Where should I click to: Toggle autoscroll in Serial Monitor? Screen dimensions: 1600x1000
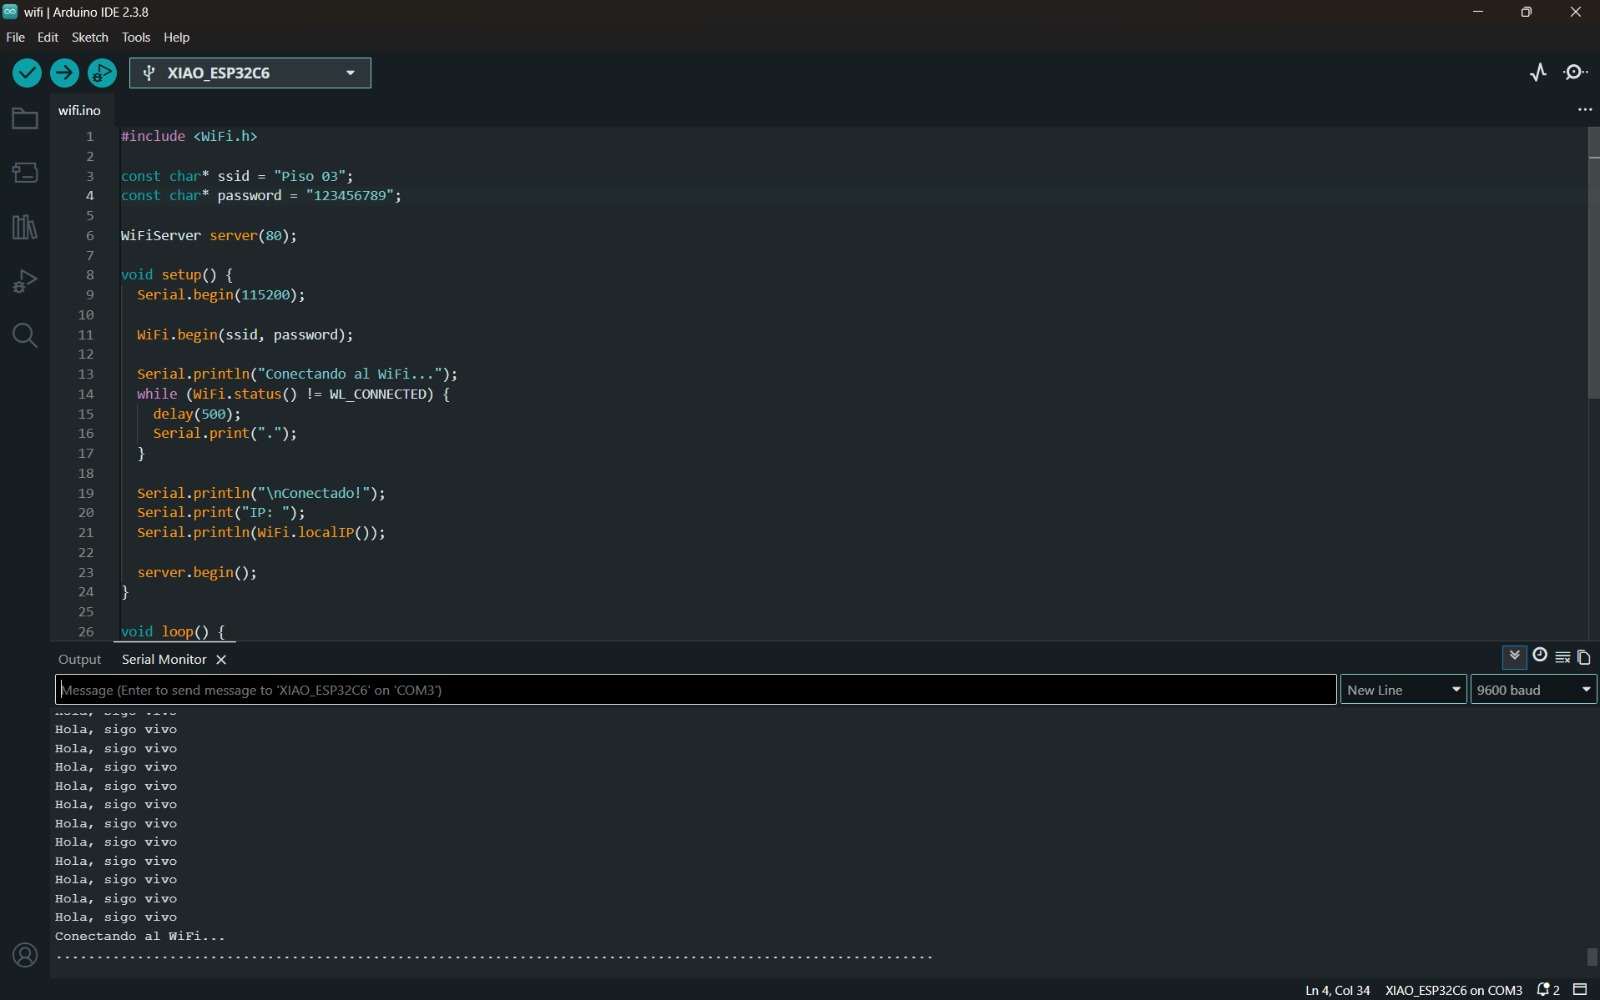(1514, 656)
